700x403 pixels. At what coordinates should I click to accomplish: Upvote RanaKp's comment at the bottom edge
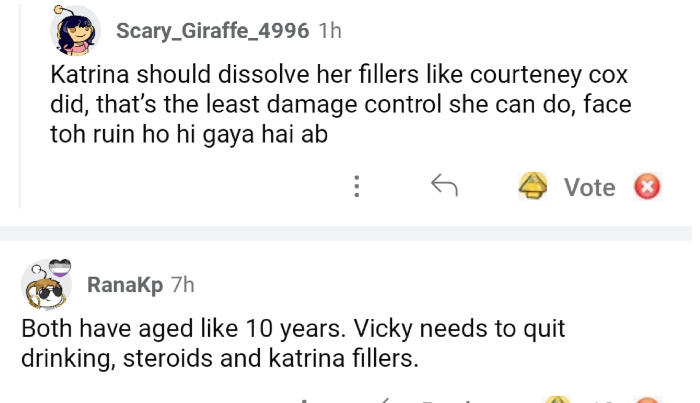pyautogui.click(x=556, y=400)
